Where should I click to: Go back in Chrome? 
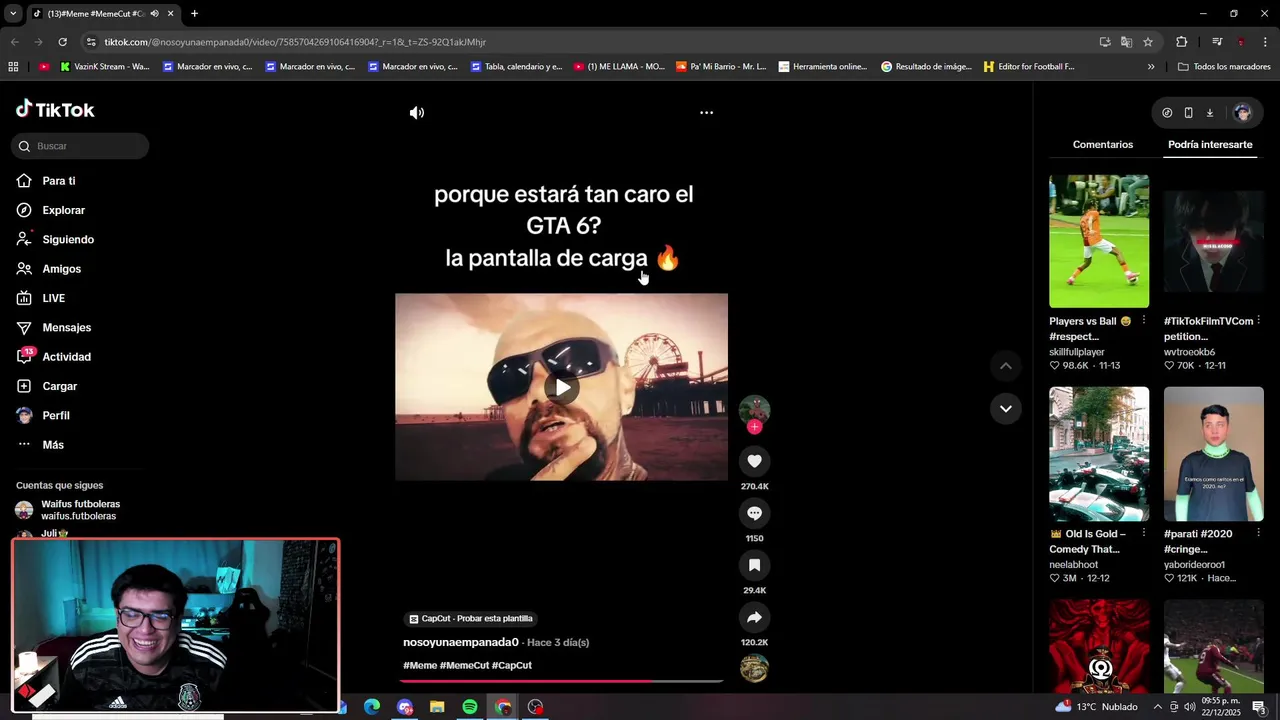(x=14, y=42)
